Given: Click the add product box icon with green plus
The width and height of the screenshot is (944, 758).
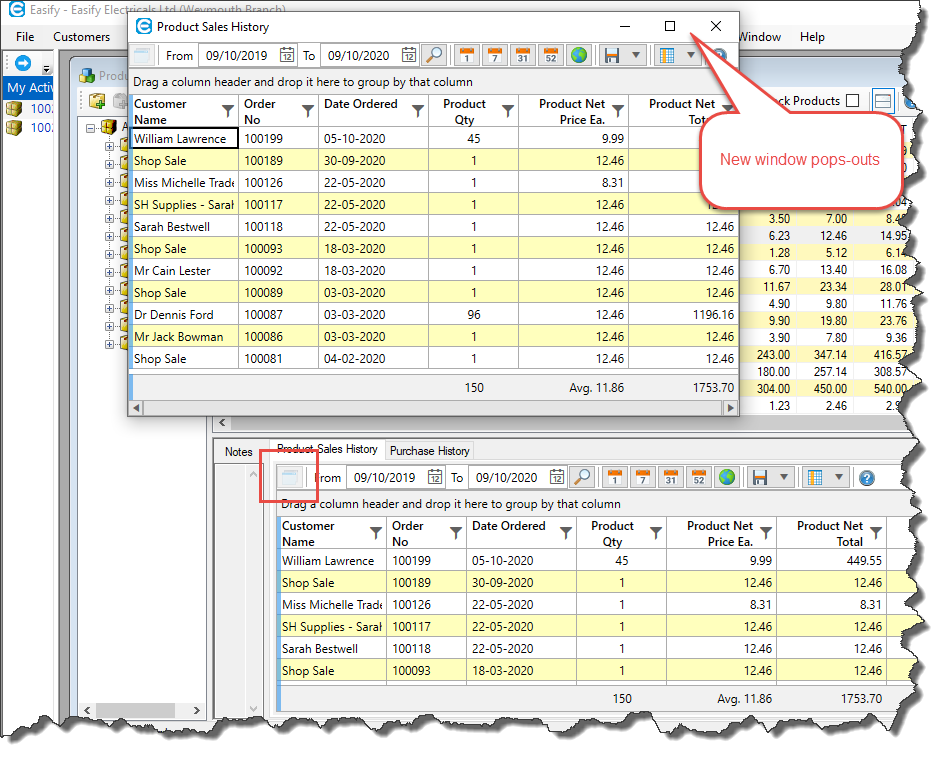Looking at the screenshot, I should point(97,101).
